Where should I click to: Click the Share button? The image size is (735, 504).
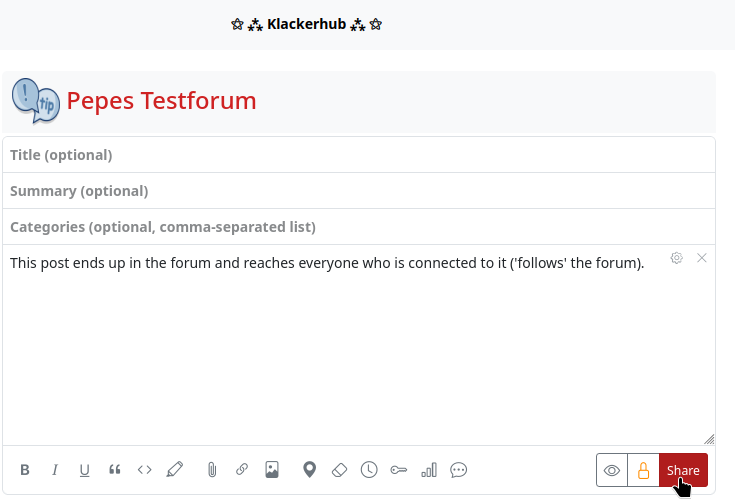(683, 470)
